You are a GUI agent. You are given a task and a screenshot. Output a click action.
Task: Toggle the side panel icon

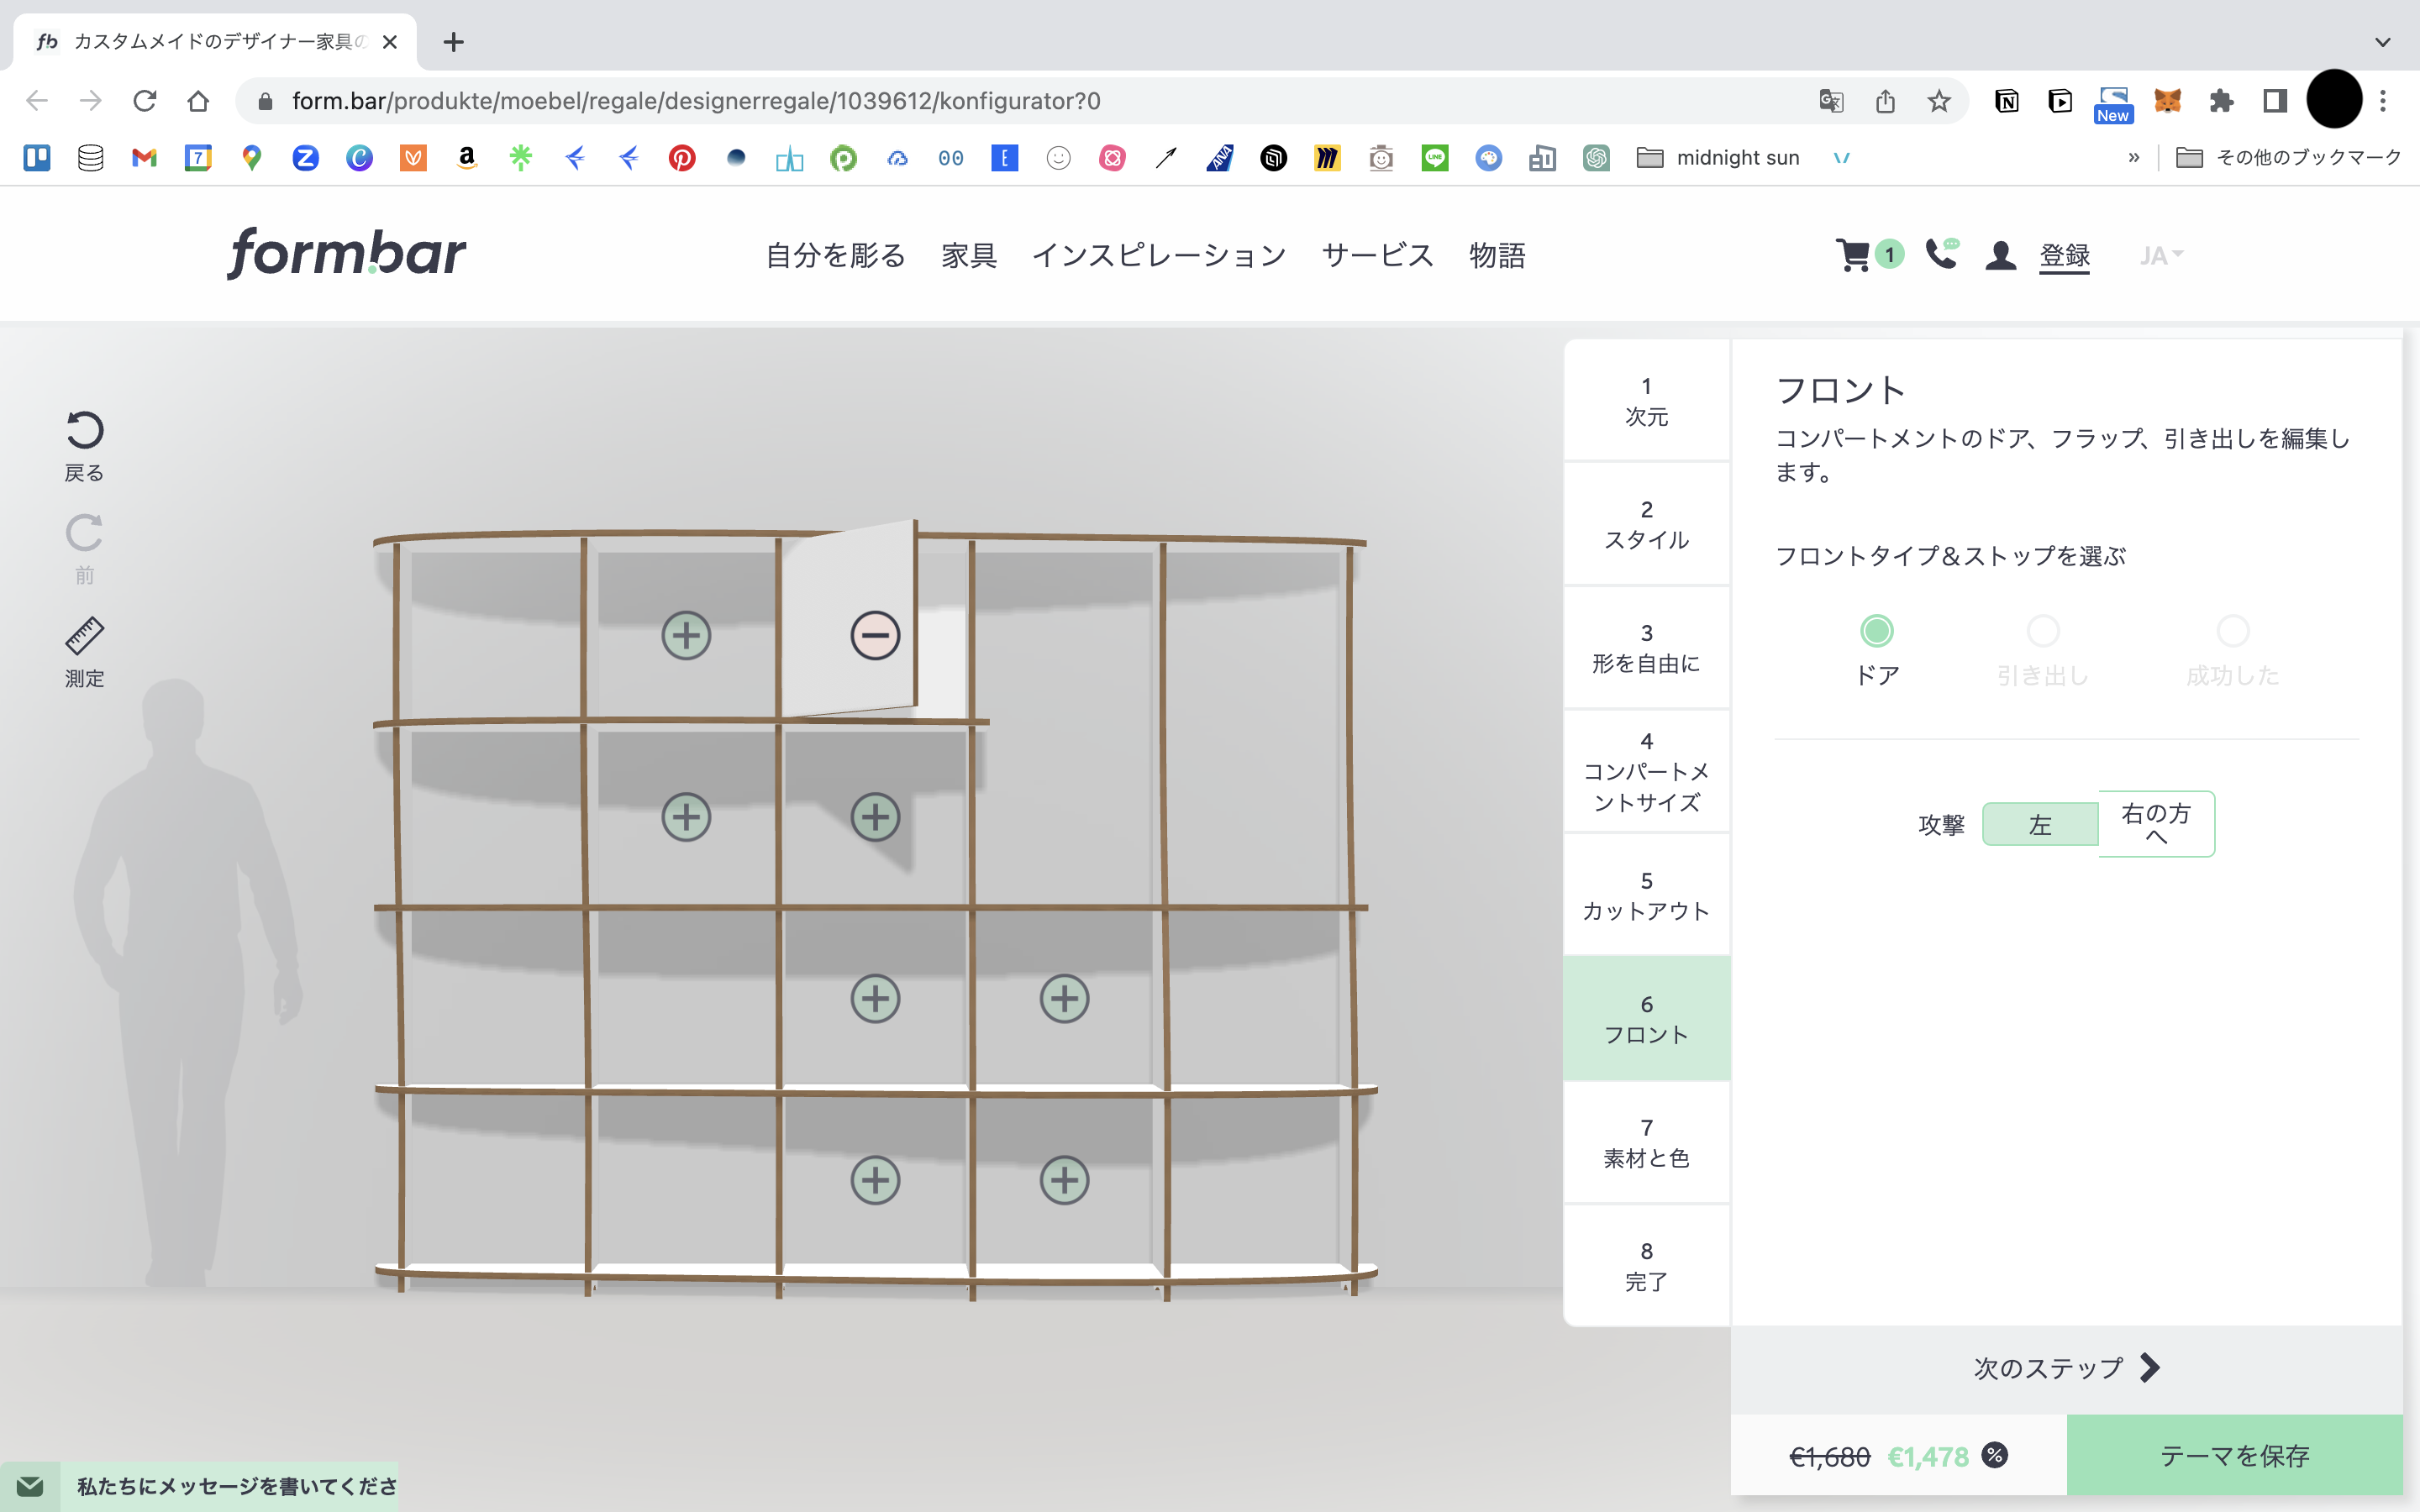point(2274,101)
